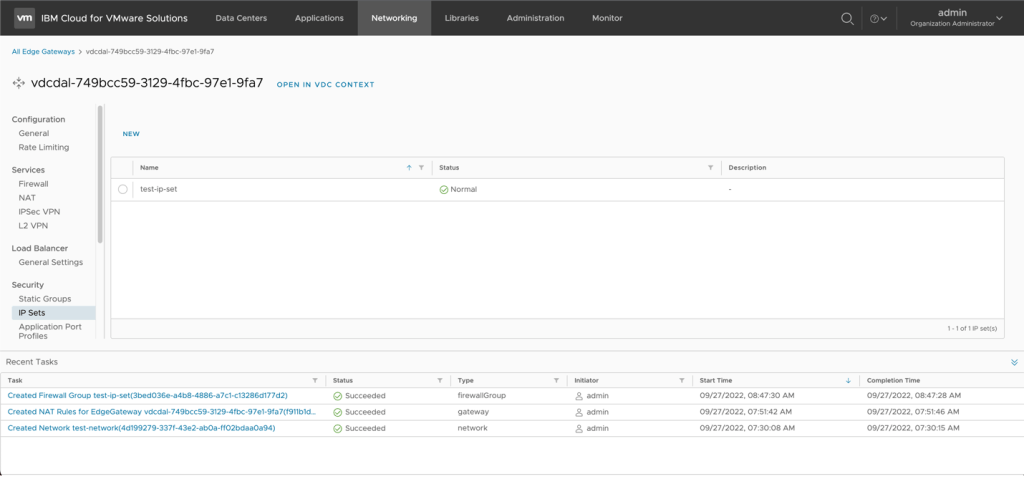The image size is (1024, 479).
Task: Click the NEW button to create IP set
Action: (x=131, y=133)
